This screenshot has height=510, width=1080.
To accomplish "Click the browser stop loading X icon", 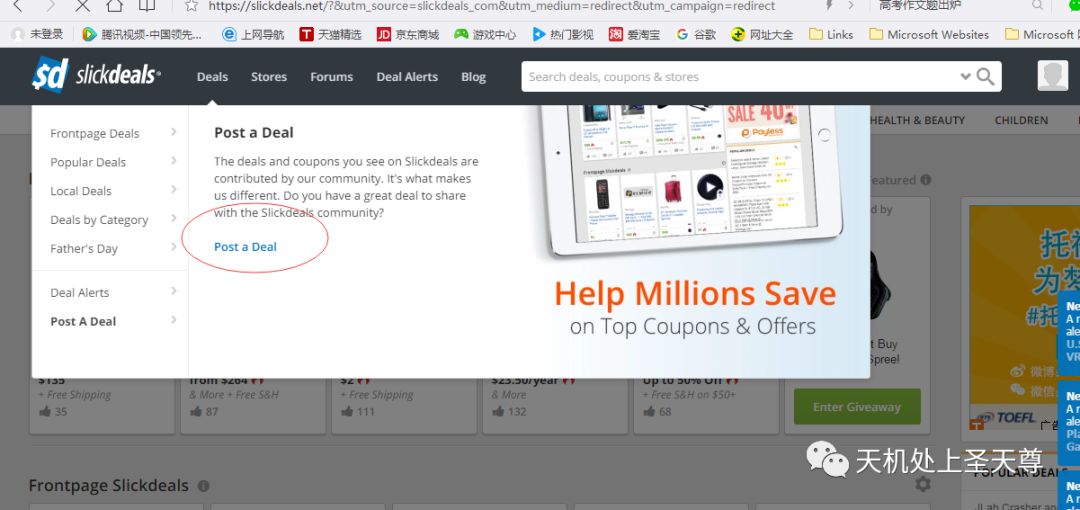I will [x=82, y=6].
